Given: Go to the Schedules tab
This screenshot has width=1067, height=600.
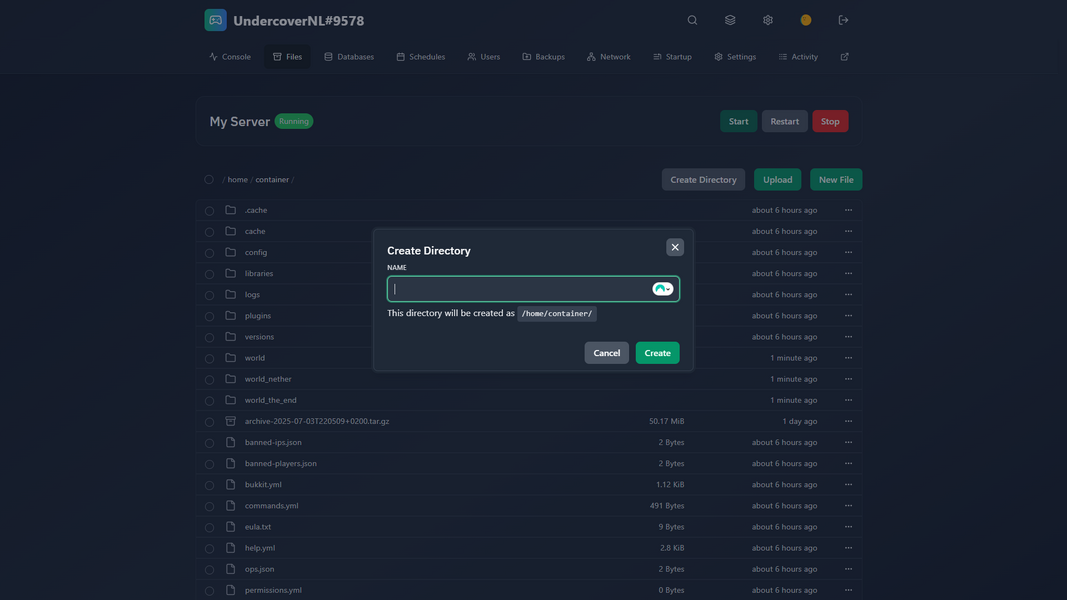Looking at the screenshot, I should point(421,56).
